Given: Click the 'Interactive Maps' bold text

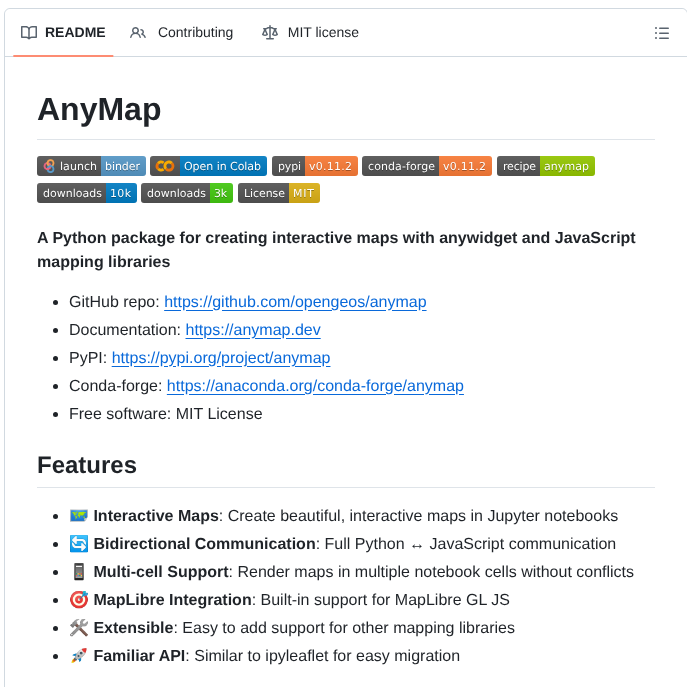Looking at the screenshot, I should 156,516.
